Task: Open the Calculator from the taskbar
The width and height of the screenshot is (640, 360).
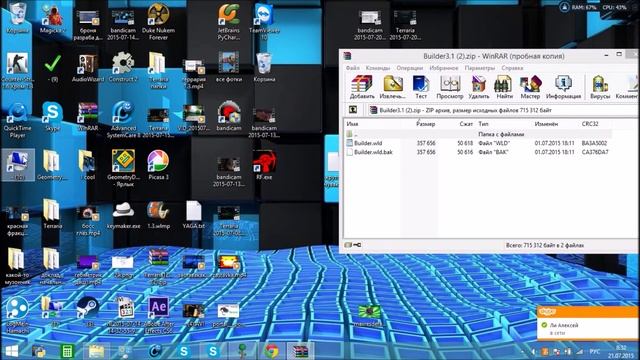Action: (67, 351)
